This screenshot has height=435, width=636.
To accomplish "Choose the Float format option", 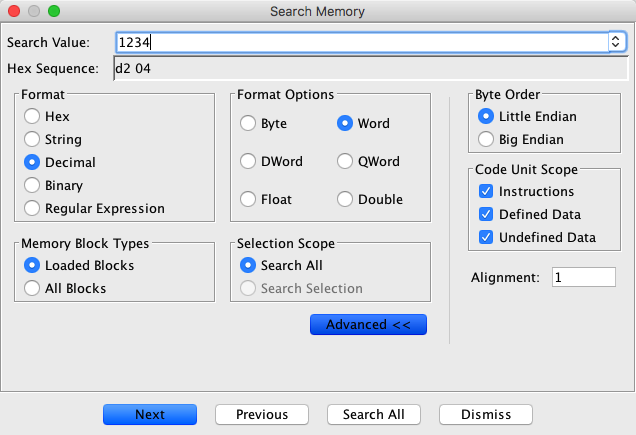I will [x=247, y=200].
